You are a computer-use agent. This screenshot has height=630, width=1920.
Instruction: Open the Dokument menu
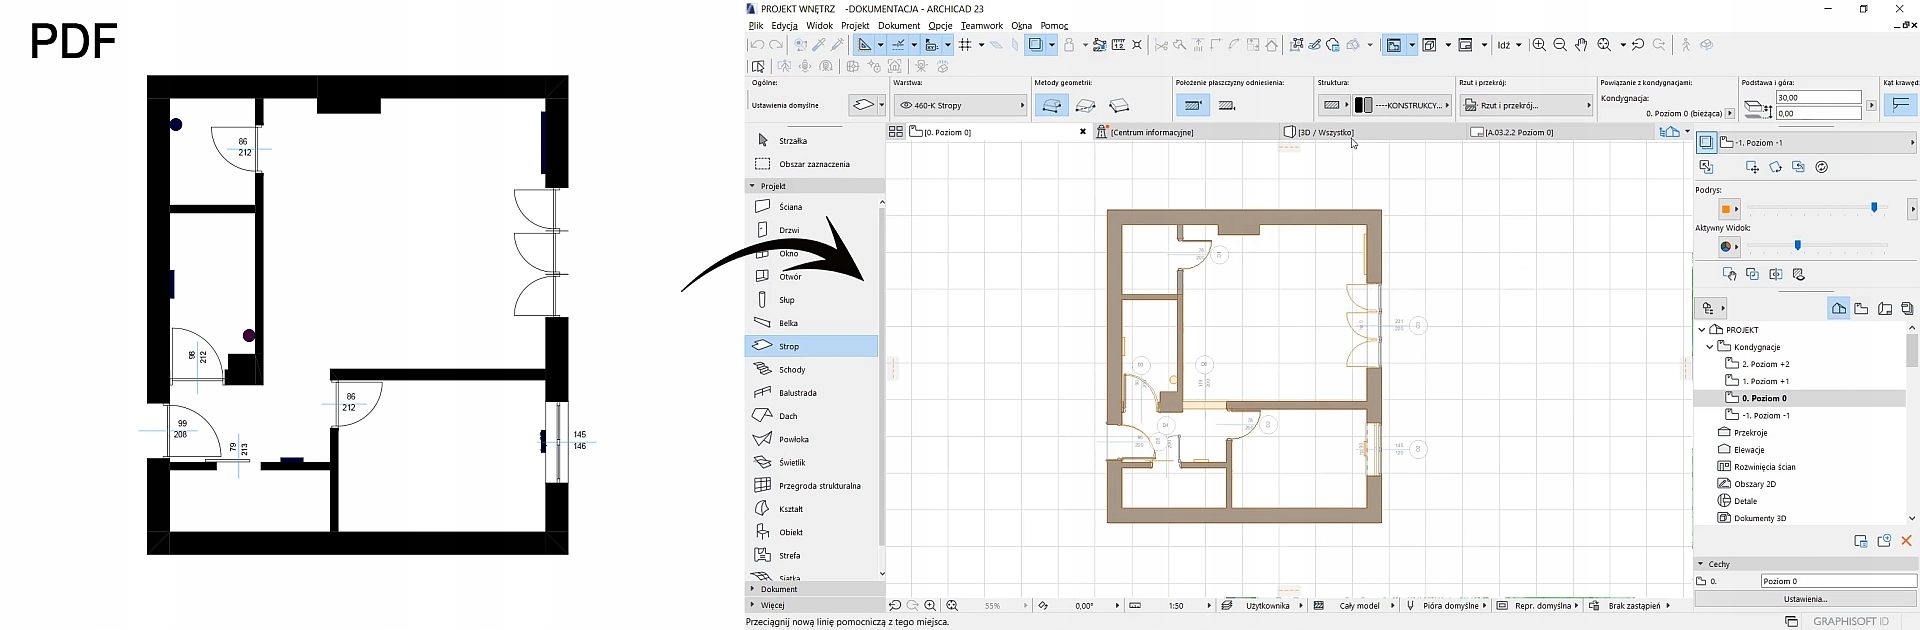point(898,26)
